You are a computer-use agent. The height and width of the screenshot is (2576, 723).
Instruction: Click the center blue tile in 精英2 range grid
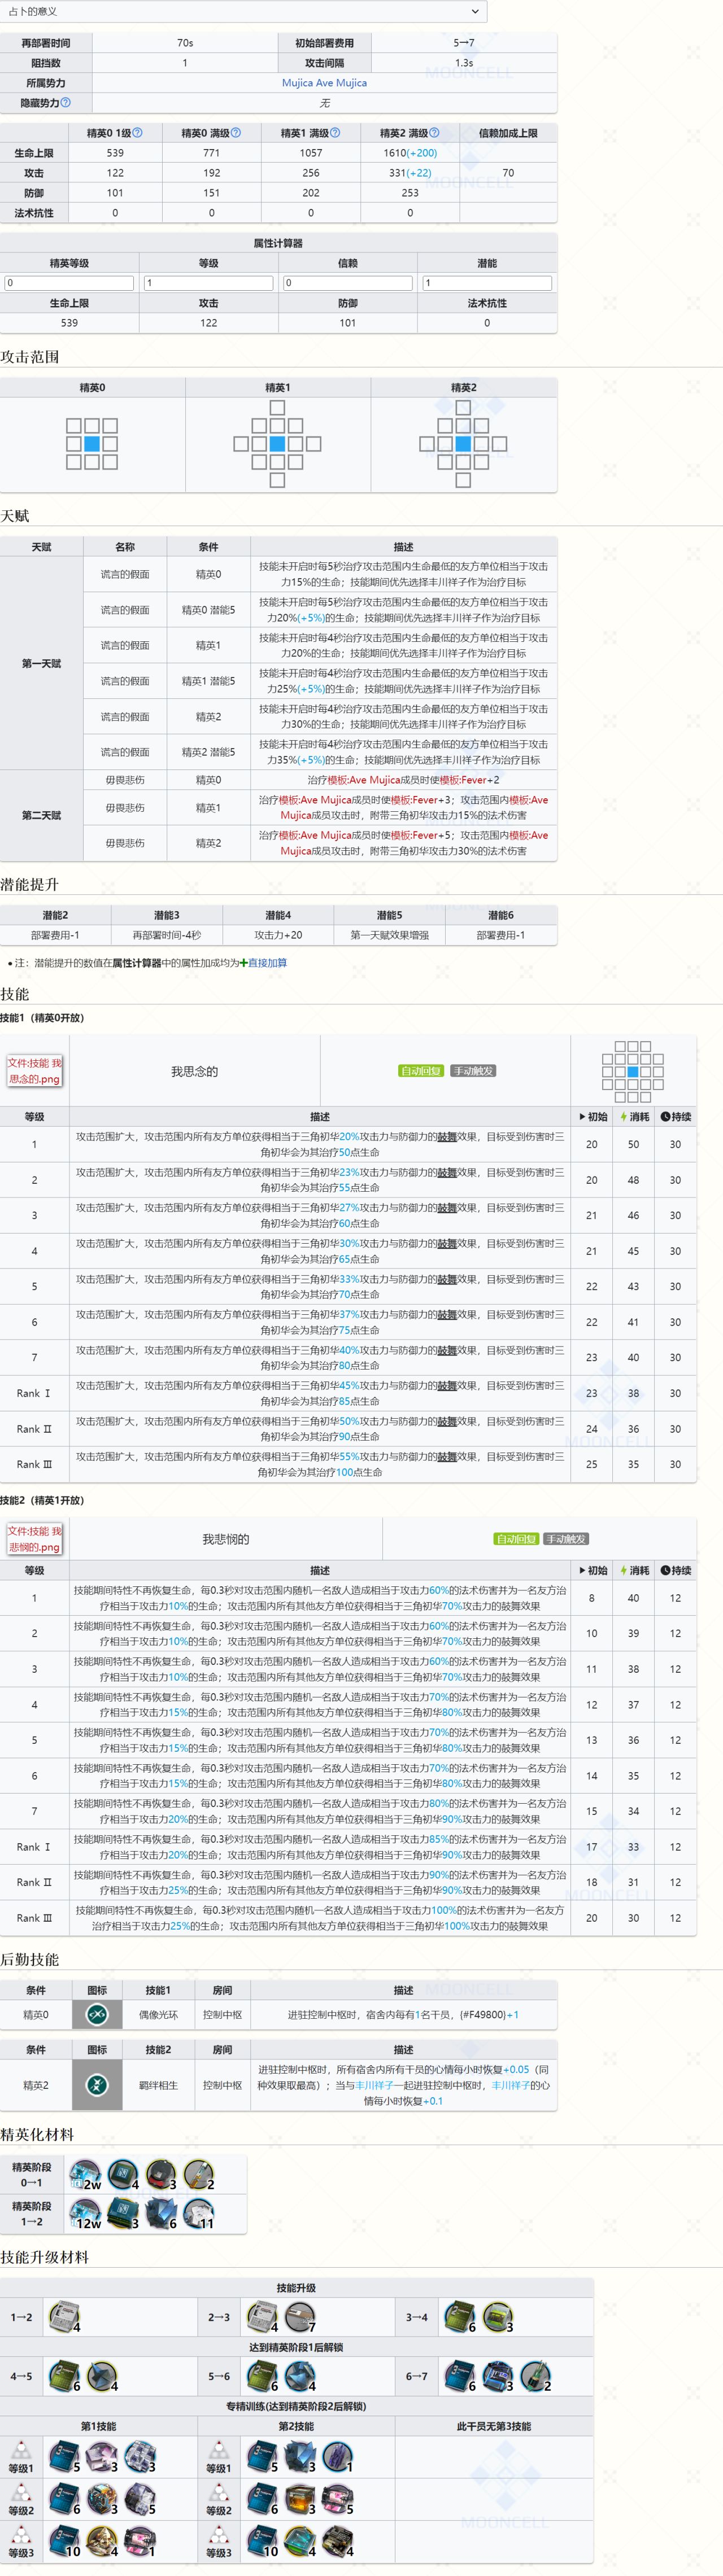[463, 443]
